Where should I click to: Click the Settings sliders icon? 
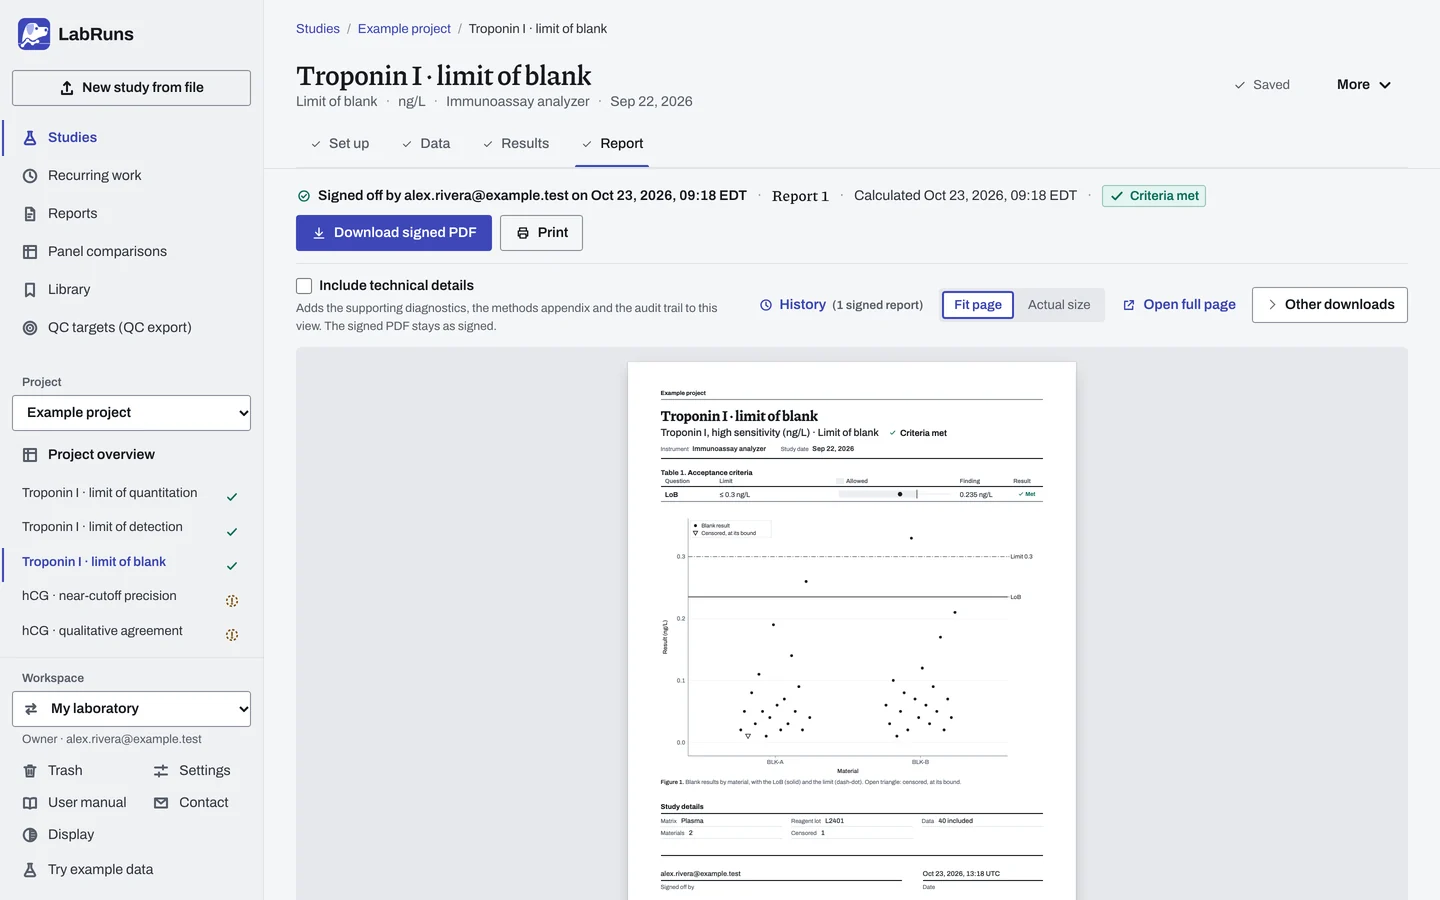click(161, 771)
